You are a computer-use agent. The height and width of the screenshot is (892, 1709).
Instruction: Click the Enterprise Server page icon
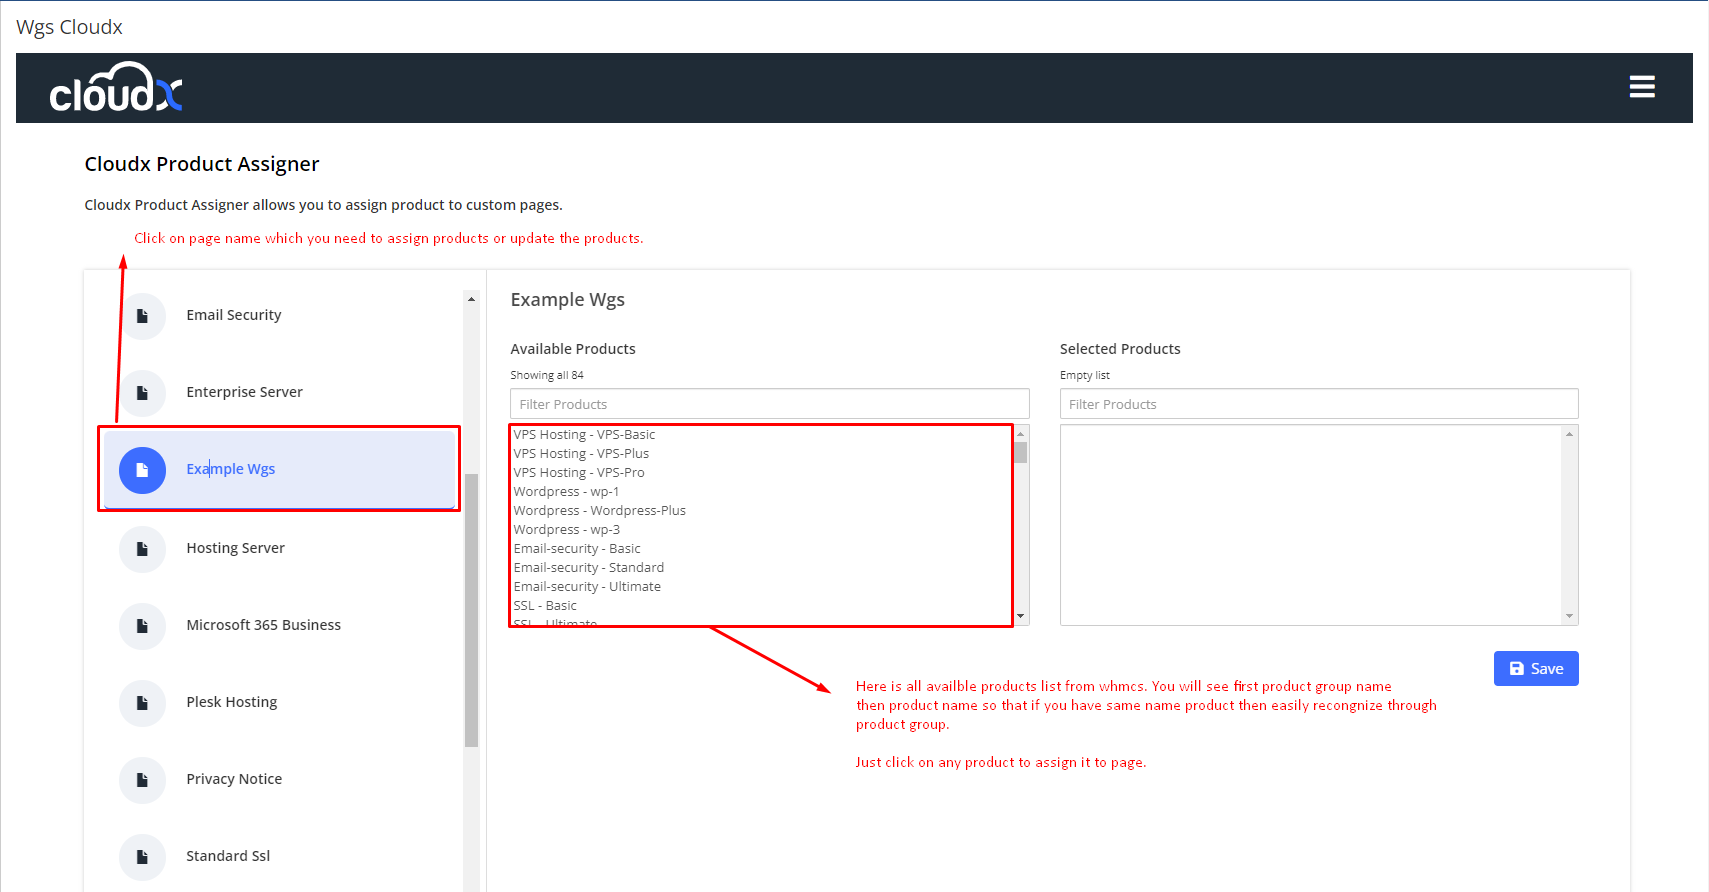click(142, 393)
